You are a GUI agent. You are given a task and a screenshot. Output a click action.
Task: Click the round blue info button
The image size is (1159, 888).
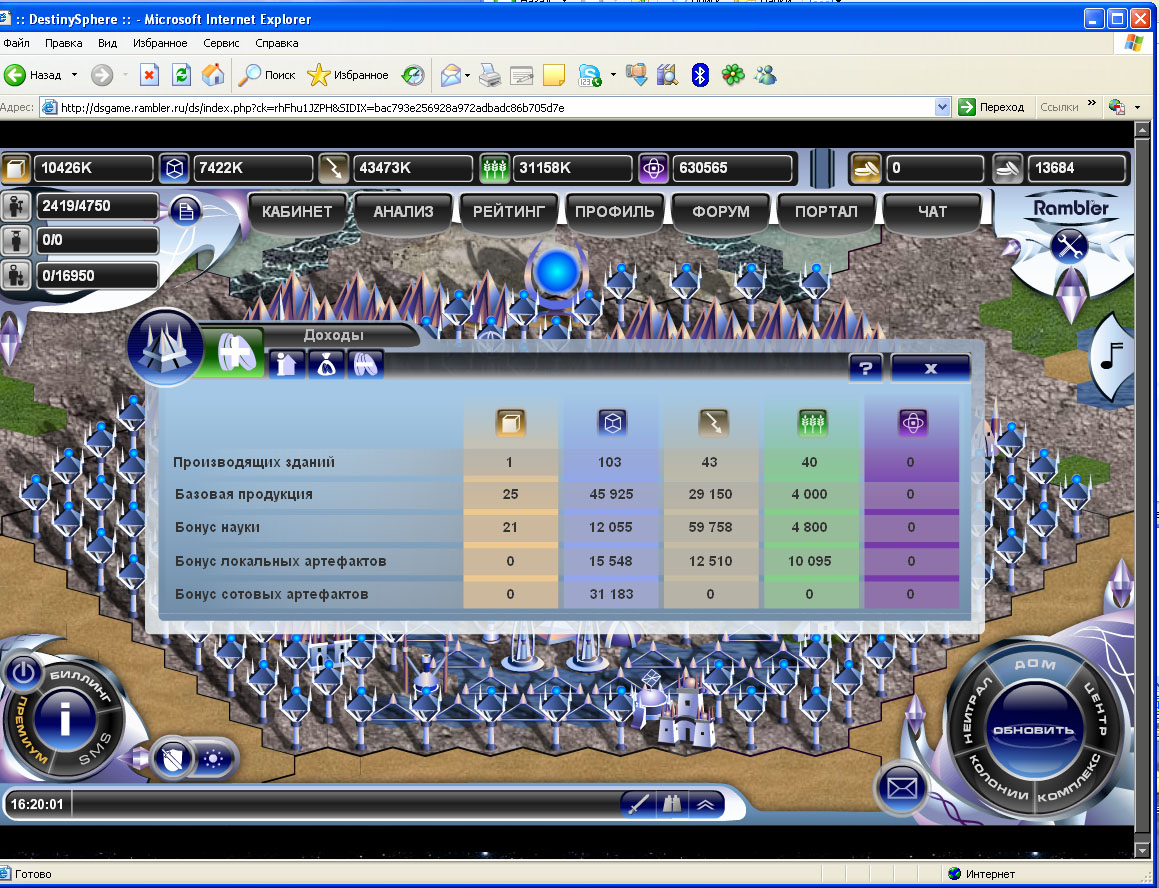pos(65,719)
